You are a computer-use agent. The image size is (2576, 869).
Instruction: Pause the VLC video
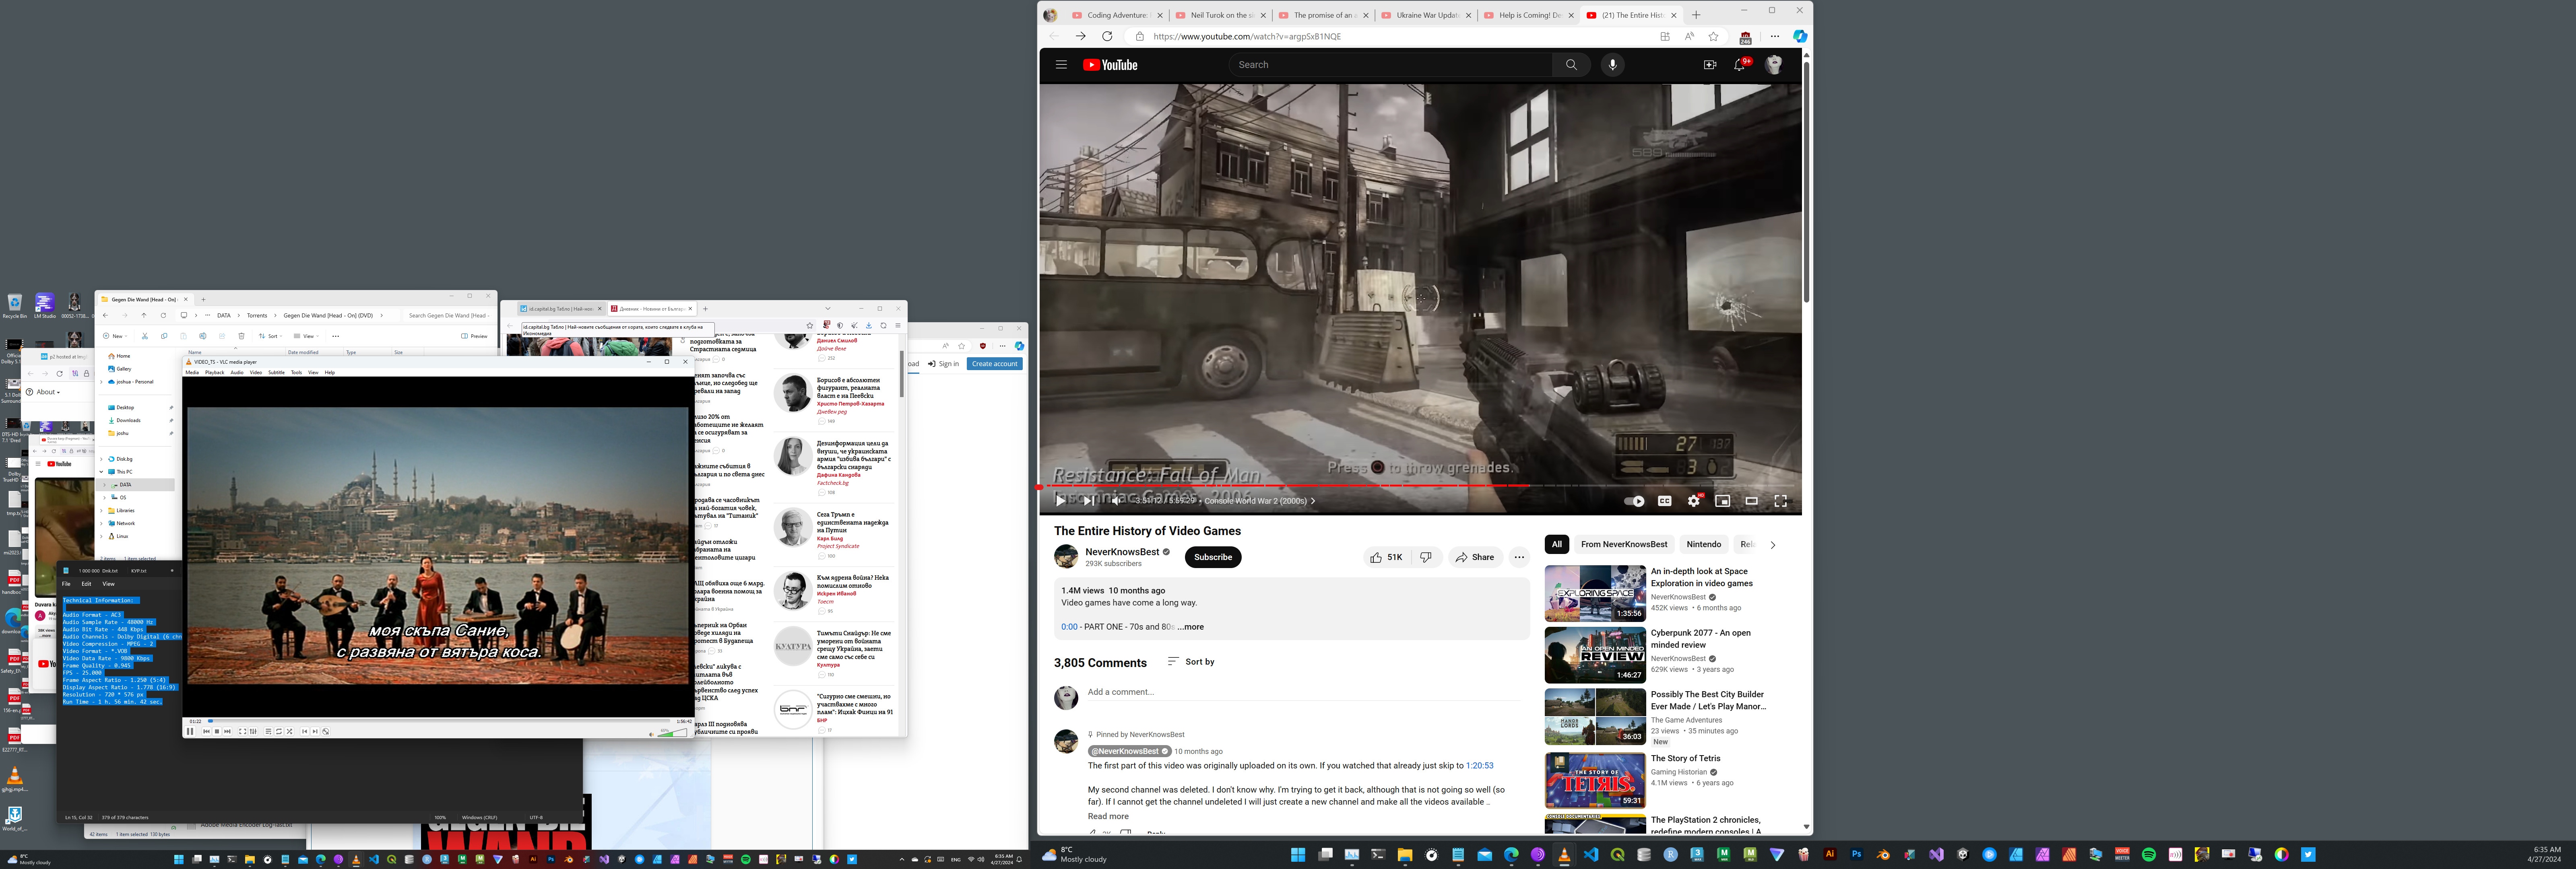(190, 731)
